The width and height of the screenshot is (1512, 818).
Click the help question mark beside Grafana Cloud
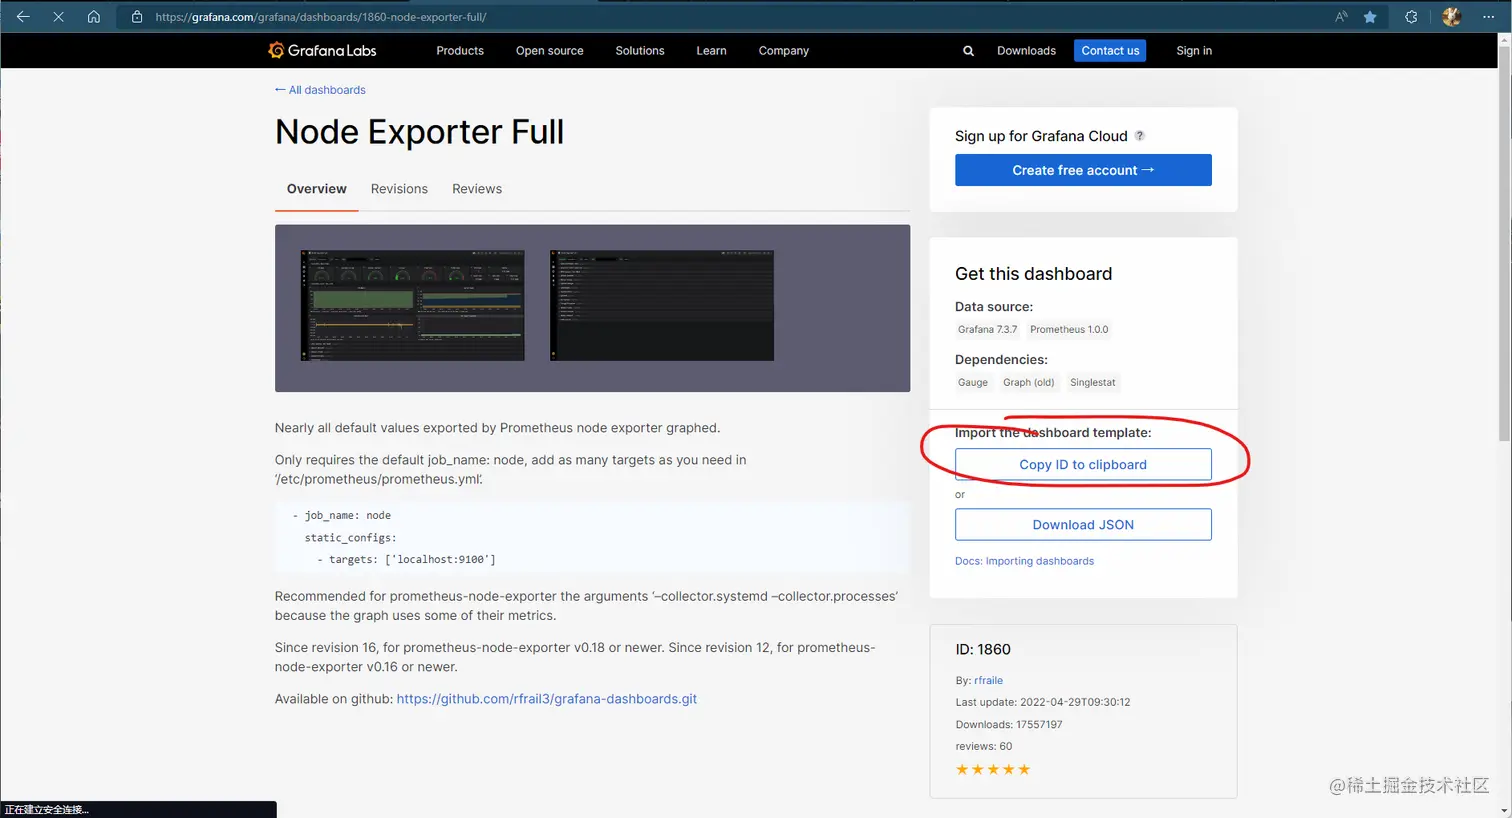coord(1139,136)
